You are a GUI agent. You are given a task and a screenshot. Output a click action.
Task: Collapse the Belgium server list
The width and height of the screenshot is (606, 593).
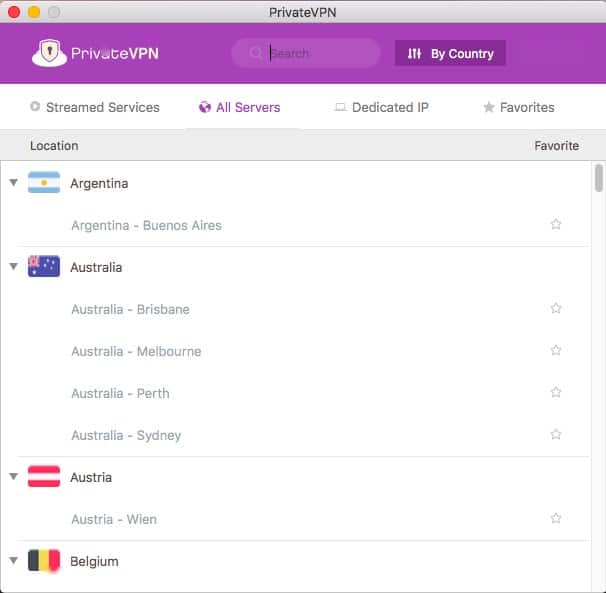[x=13, y=561]
